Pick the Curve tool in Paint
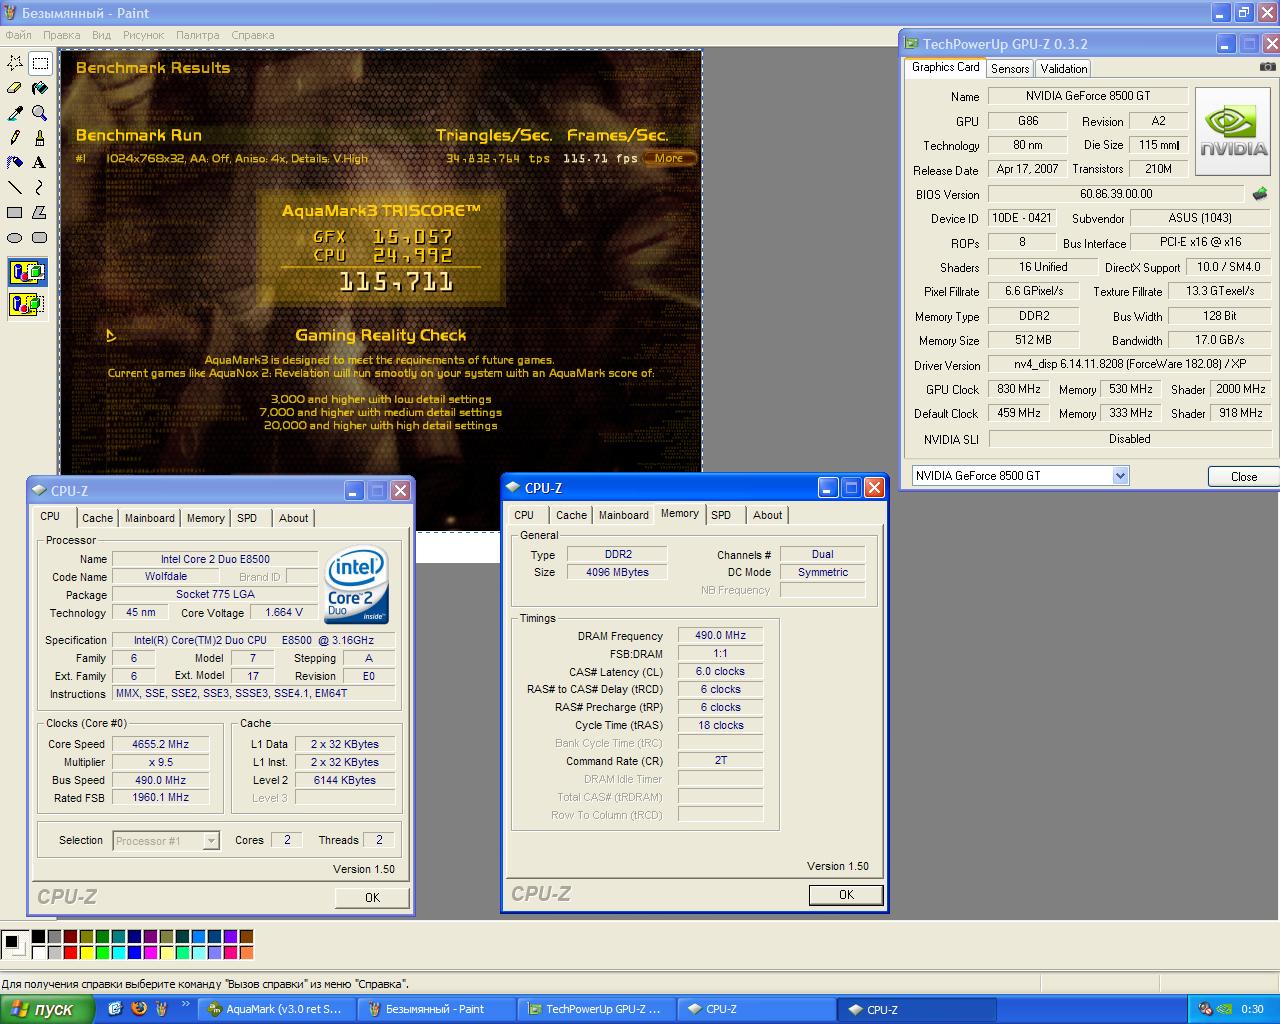 click(40, 187)
